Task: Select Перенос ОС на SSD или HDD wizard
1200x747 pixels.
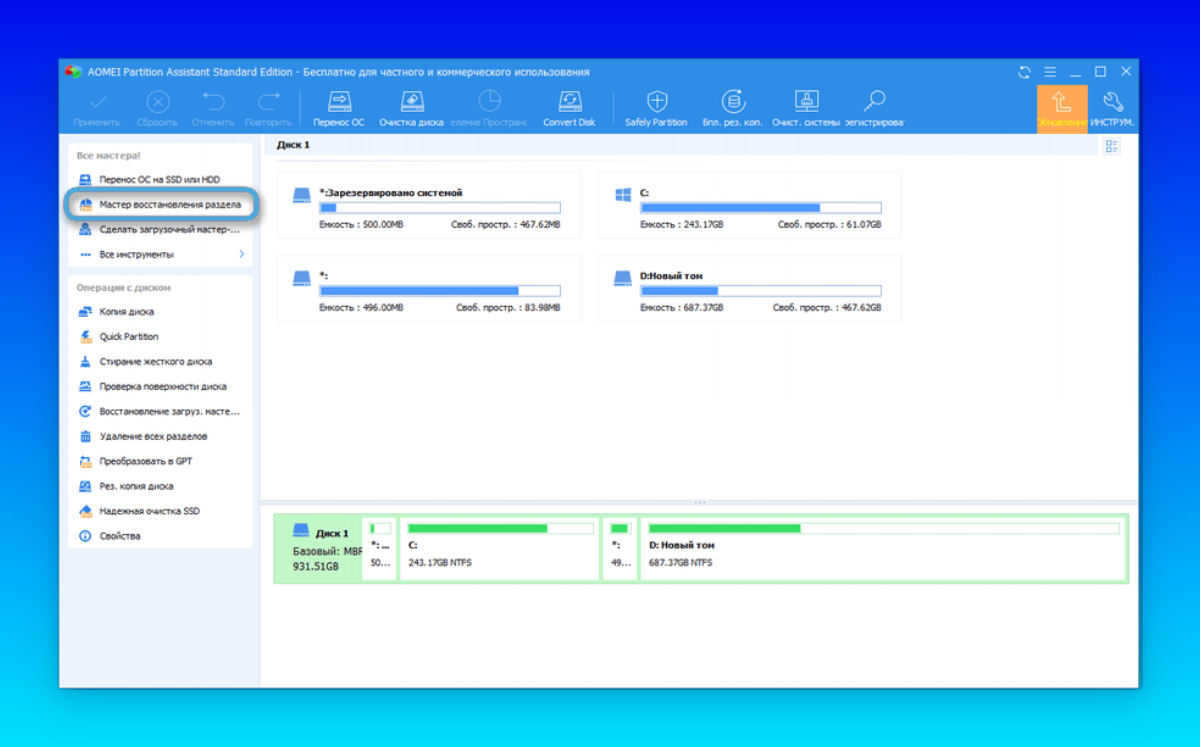Action: point(160,179)
